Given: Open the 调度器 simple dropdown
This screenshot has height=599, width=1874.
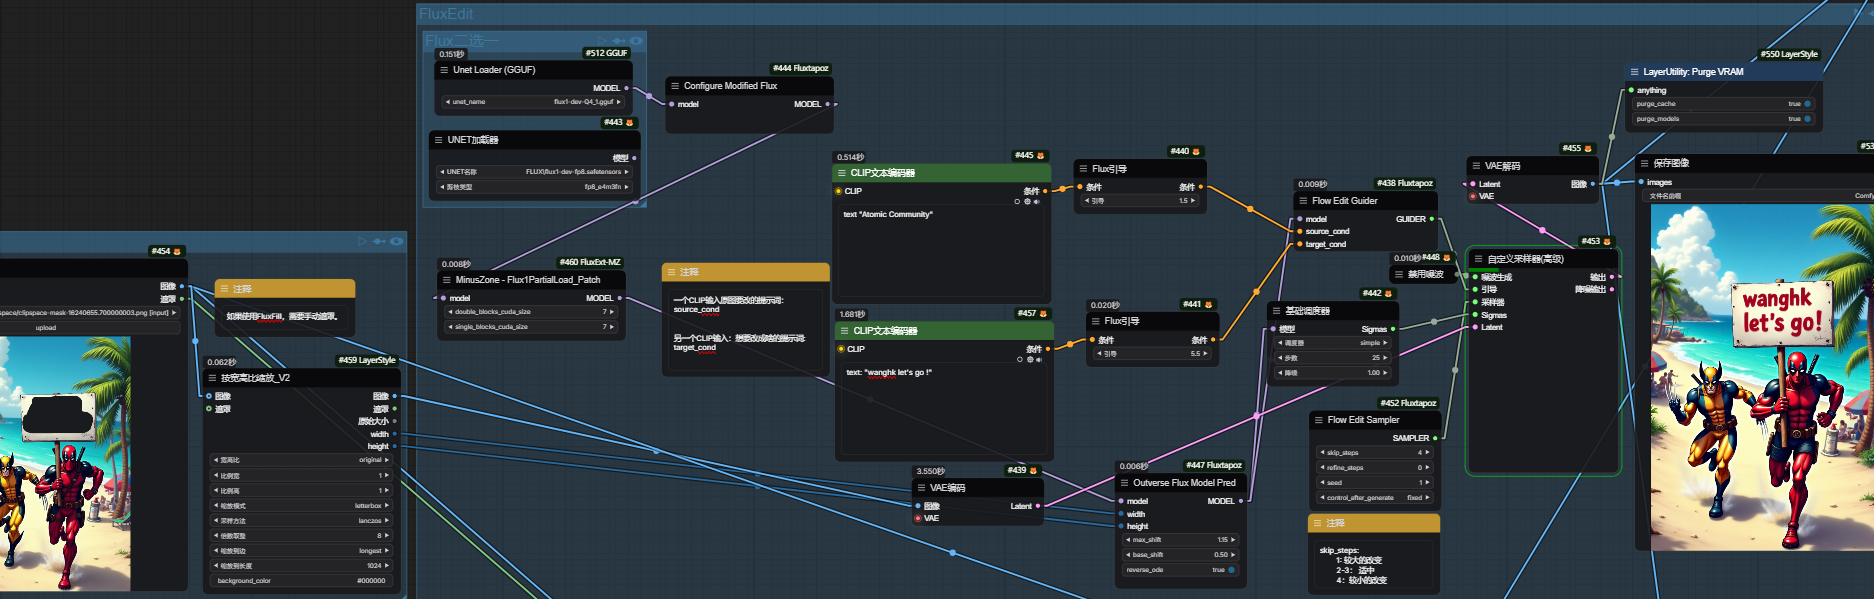Looking at the screenshot, I should click(1333, 343).
